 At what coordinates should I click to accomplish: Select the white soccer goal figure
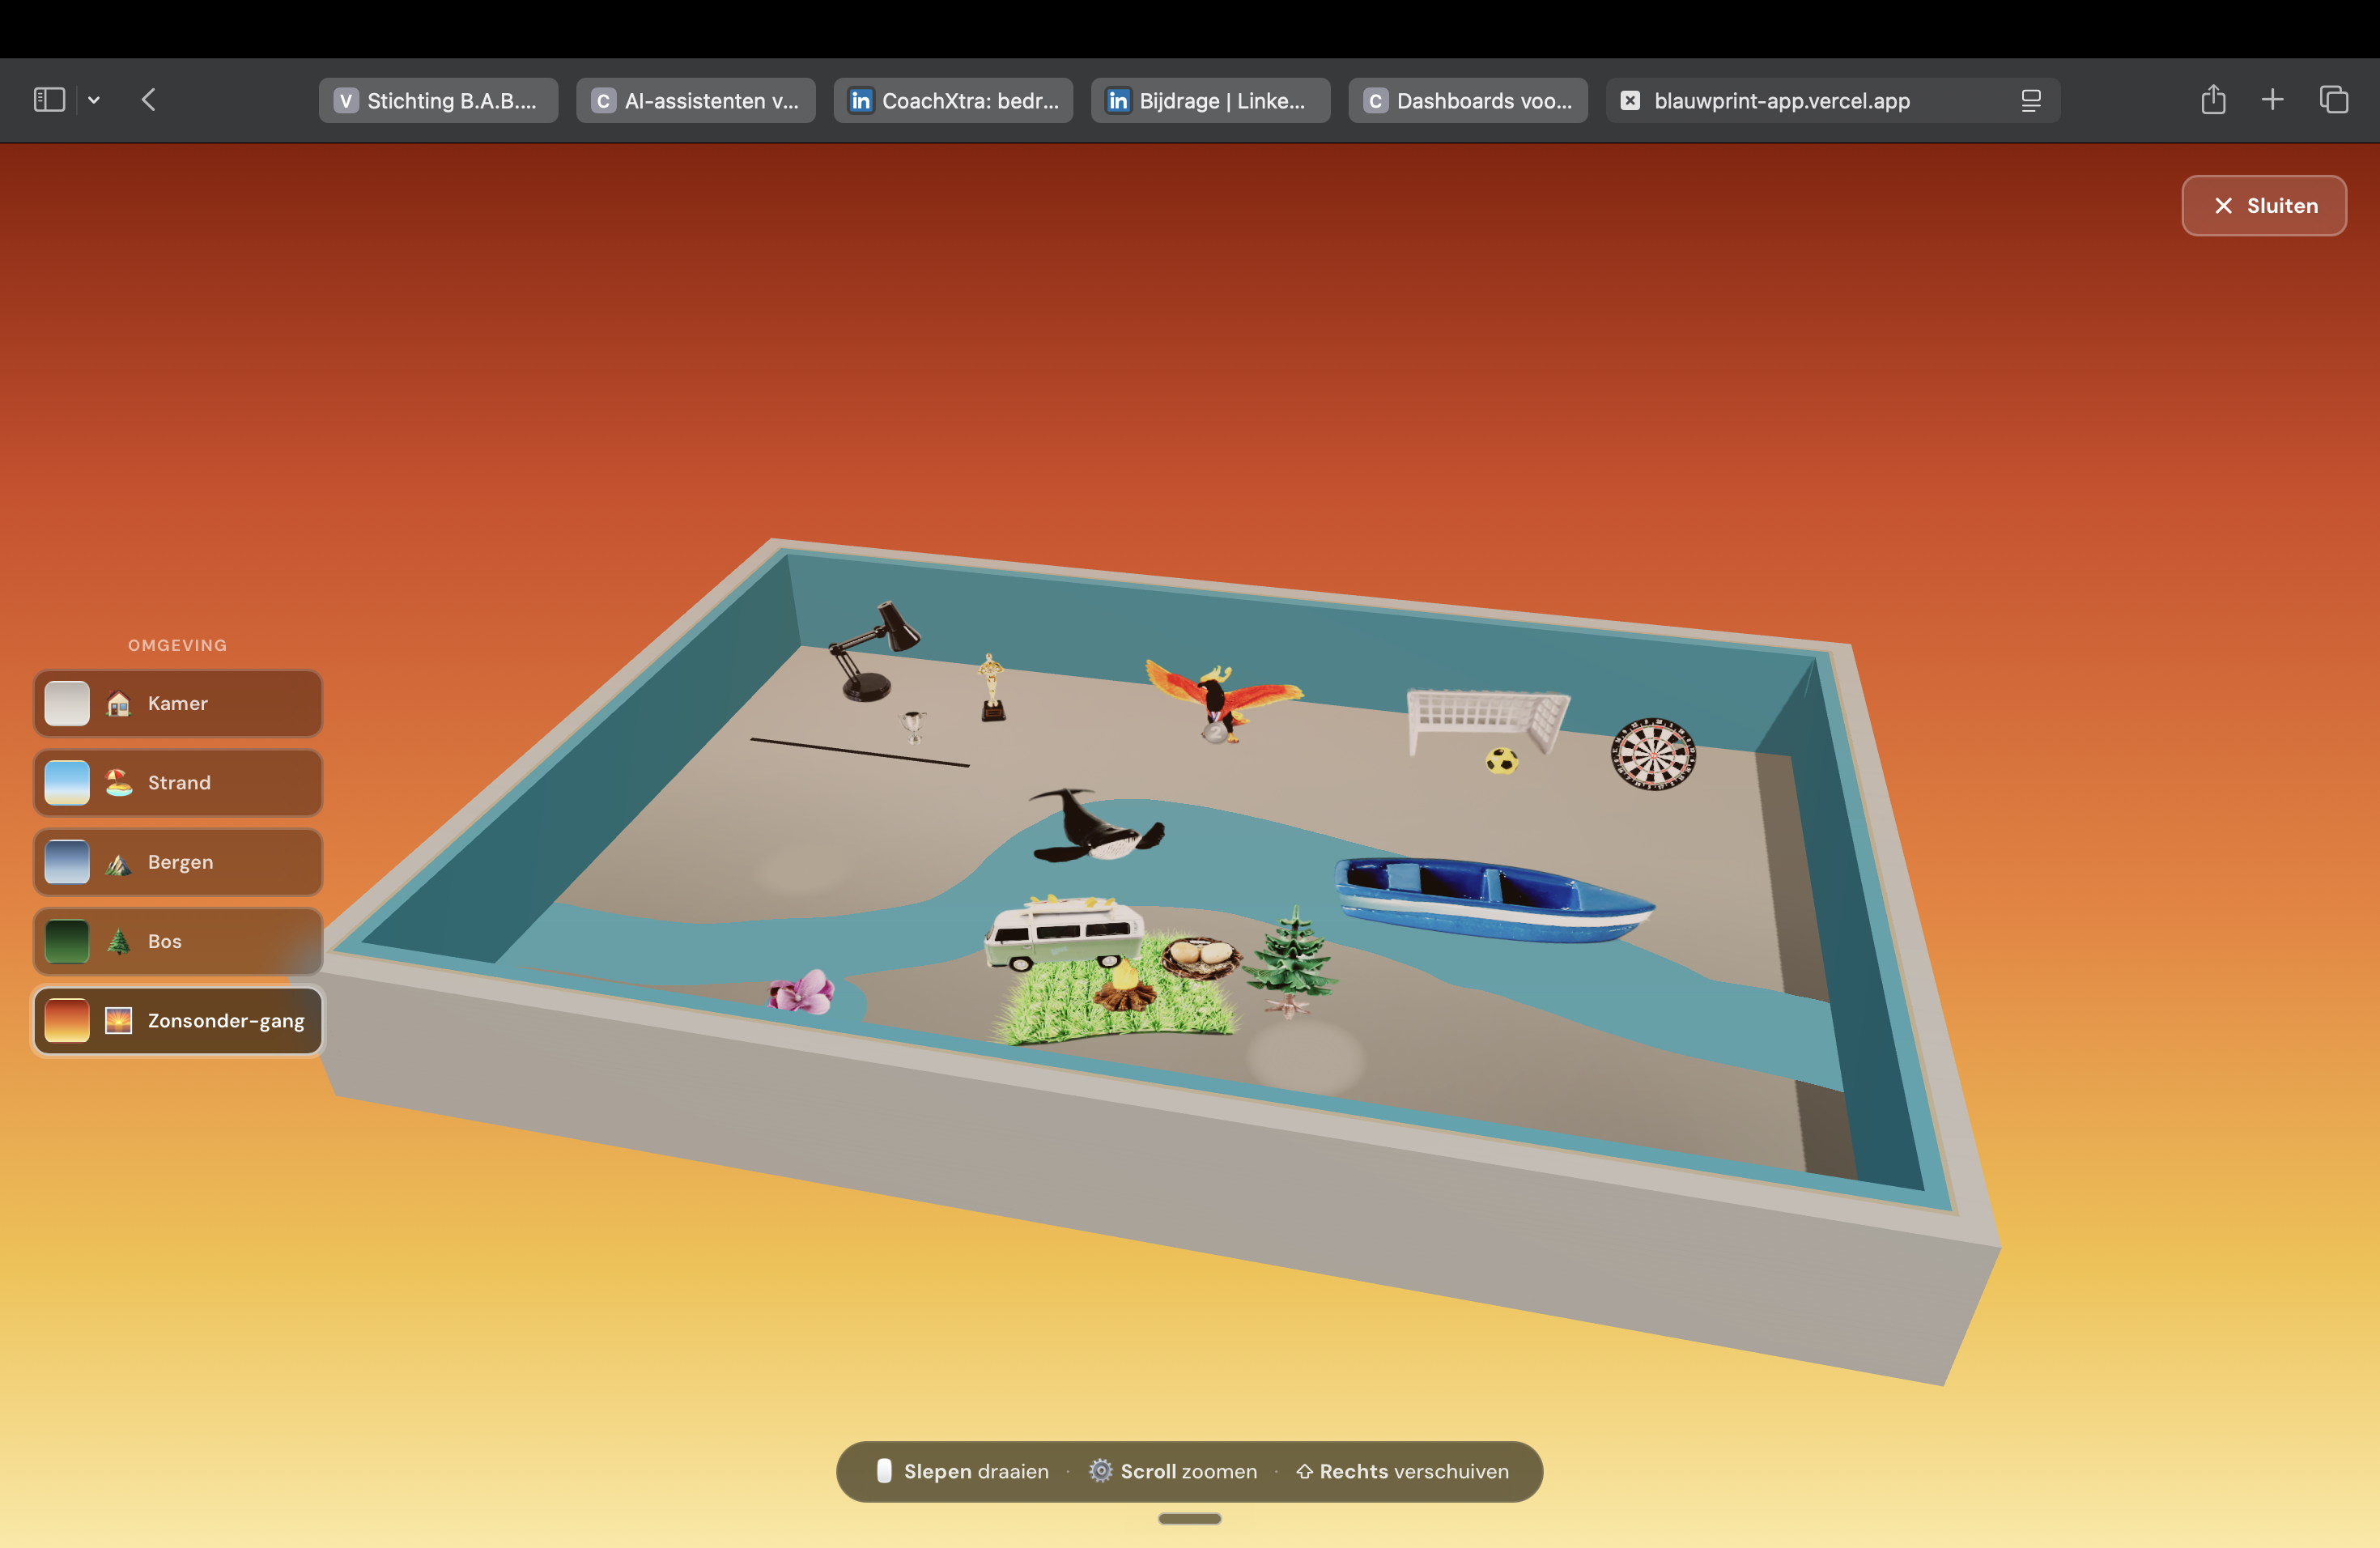pos(1487,720)
